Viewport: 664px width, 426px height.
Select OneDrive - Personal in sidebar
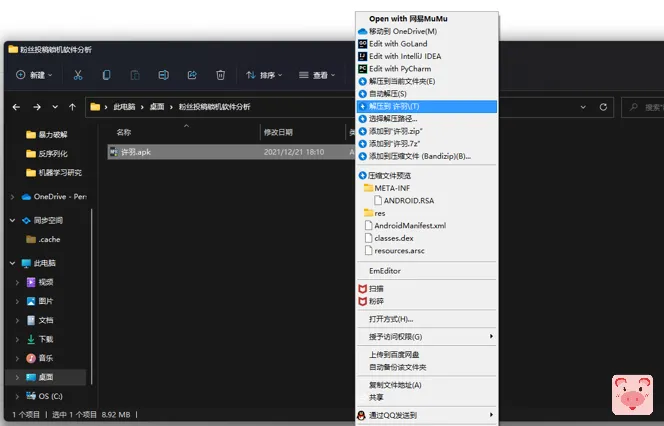click(x=54, y=197)
